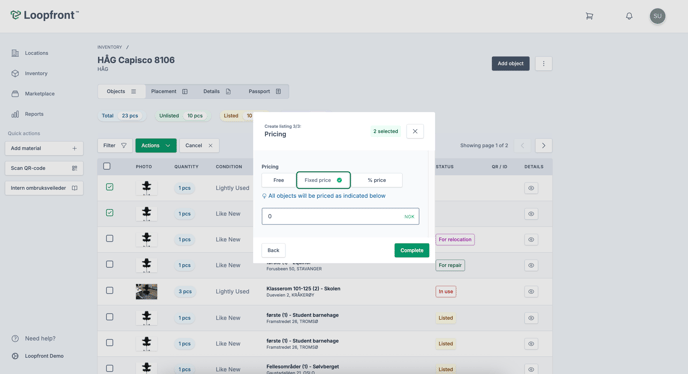Choose the % price option
Viewport: 688px width, 374px height.
coord(376,180)
